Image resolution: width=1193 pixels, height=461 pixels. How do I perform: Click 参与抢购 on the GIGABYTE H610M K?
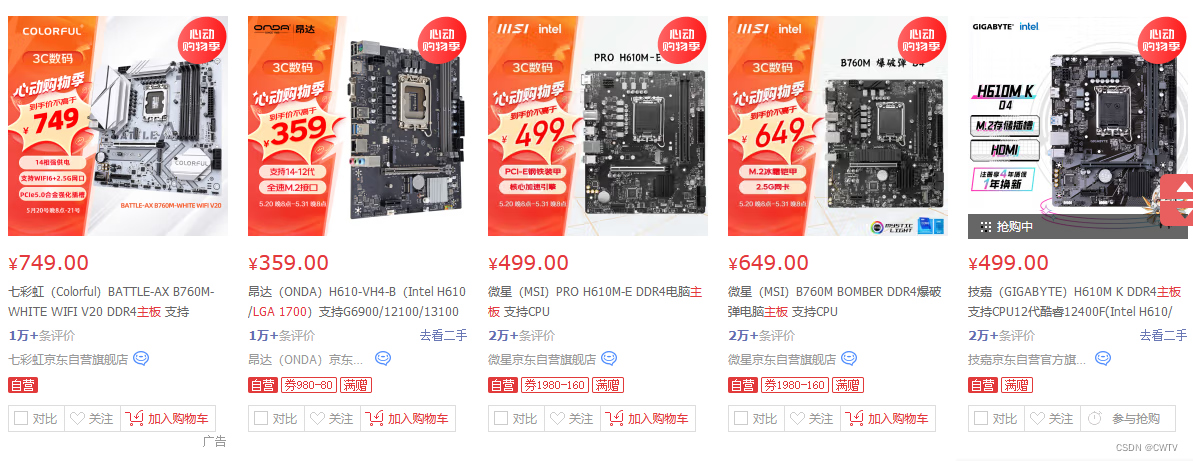1128,418
